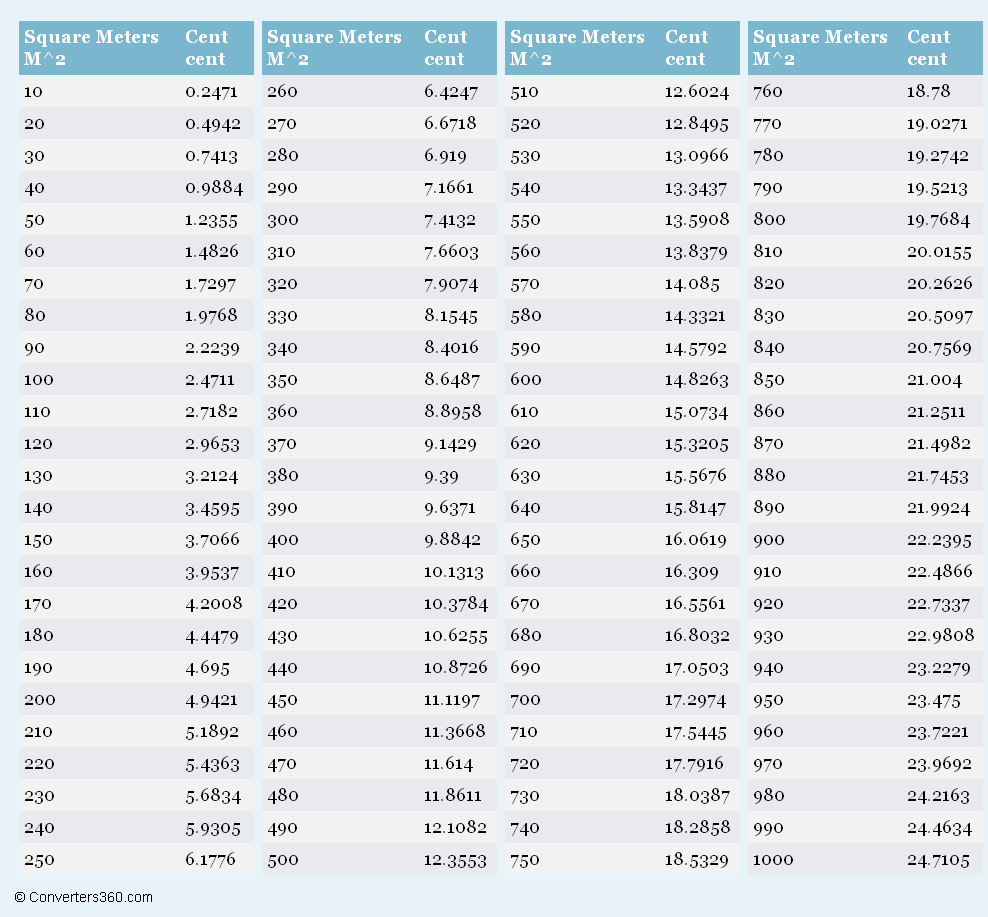
Task: Select the 260 square meters cell
Action: pos(282,91)
